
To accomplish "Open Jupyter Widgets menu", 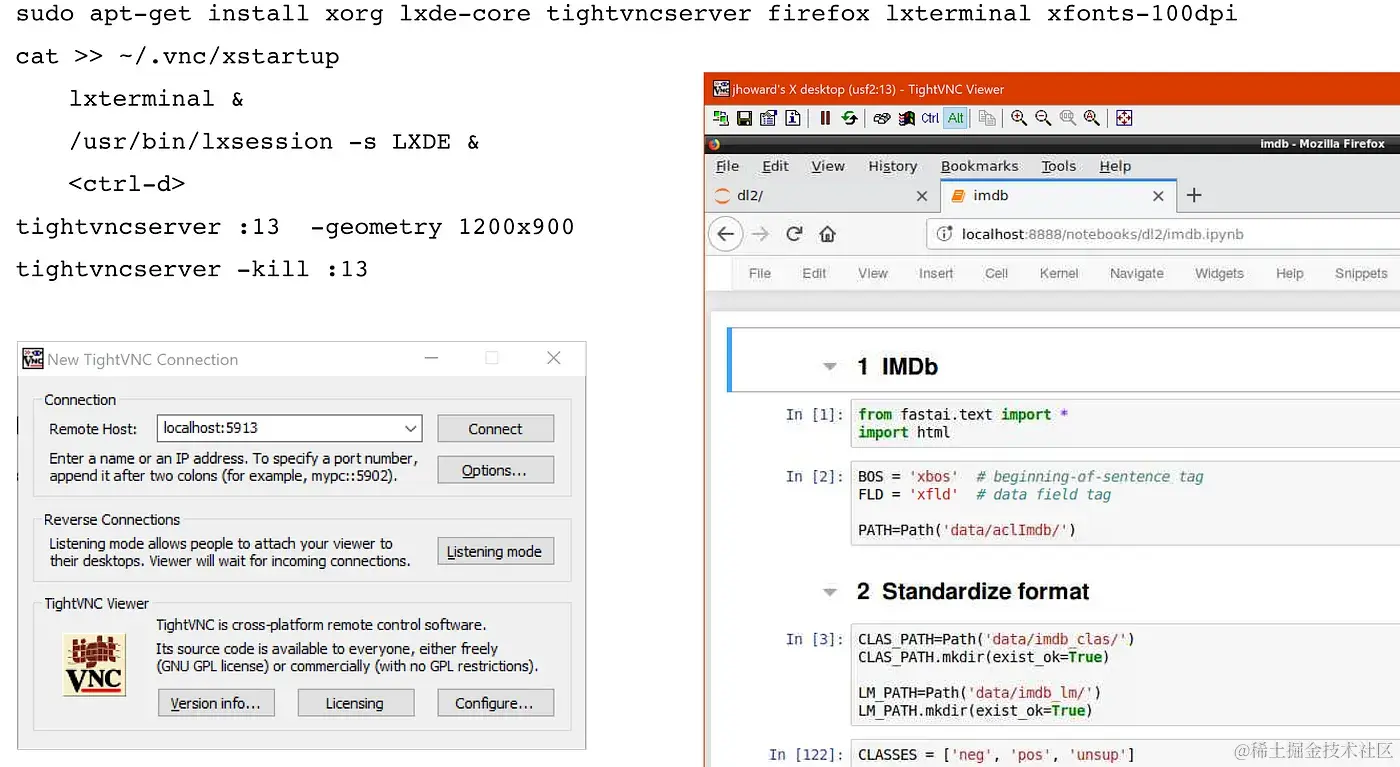I will (1220, 273).
